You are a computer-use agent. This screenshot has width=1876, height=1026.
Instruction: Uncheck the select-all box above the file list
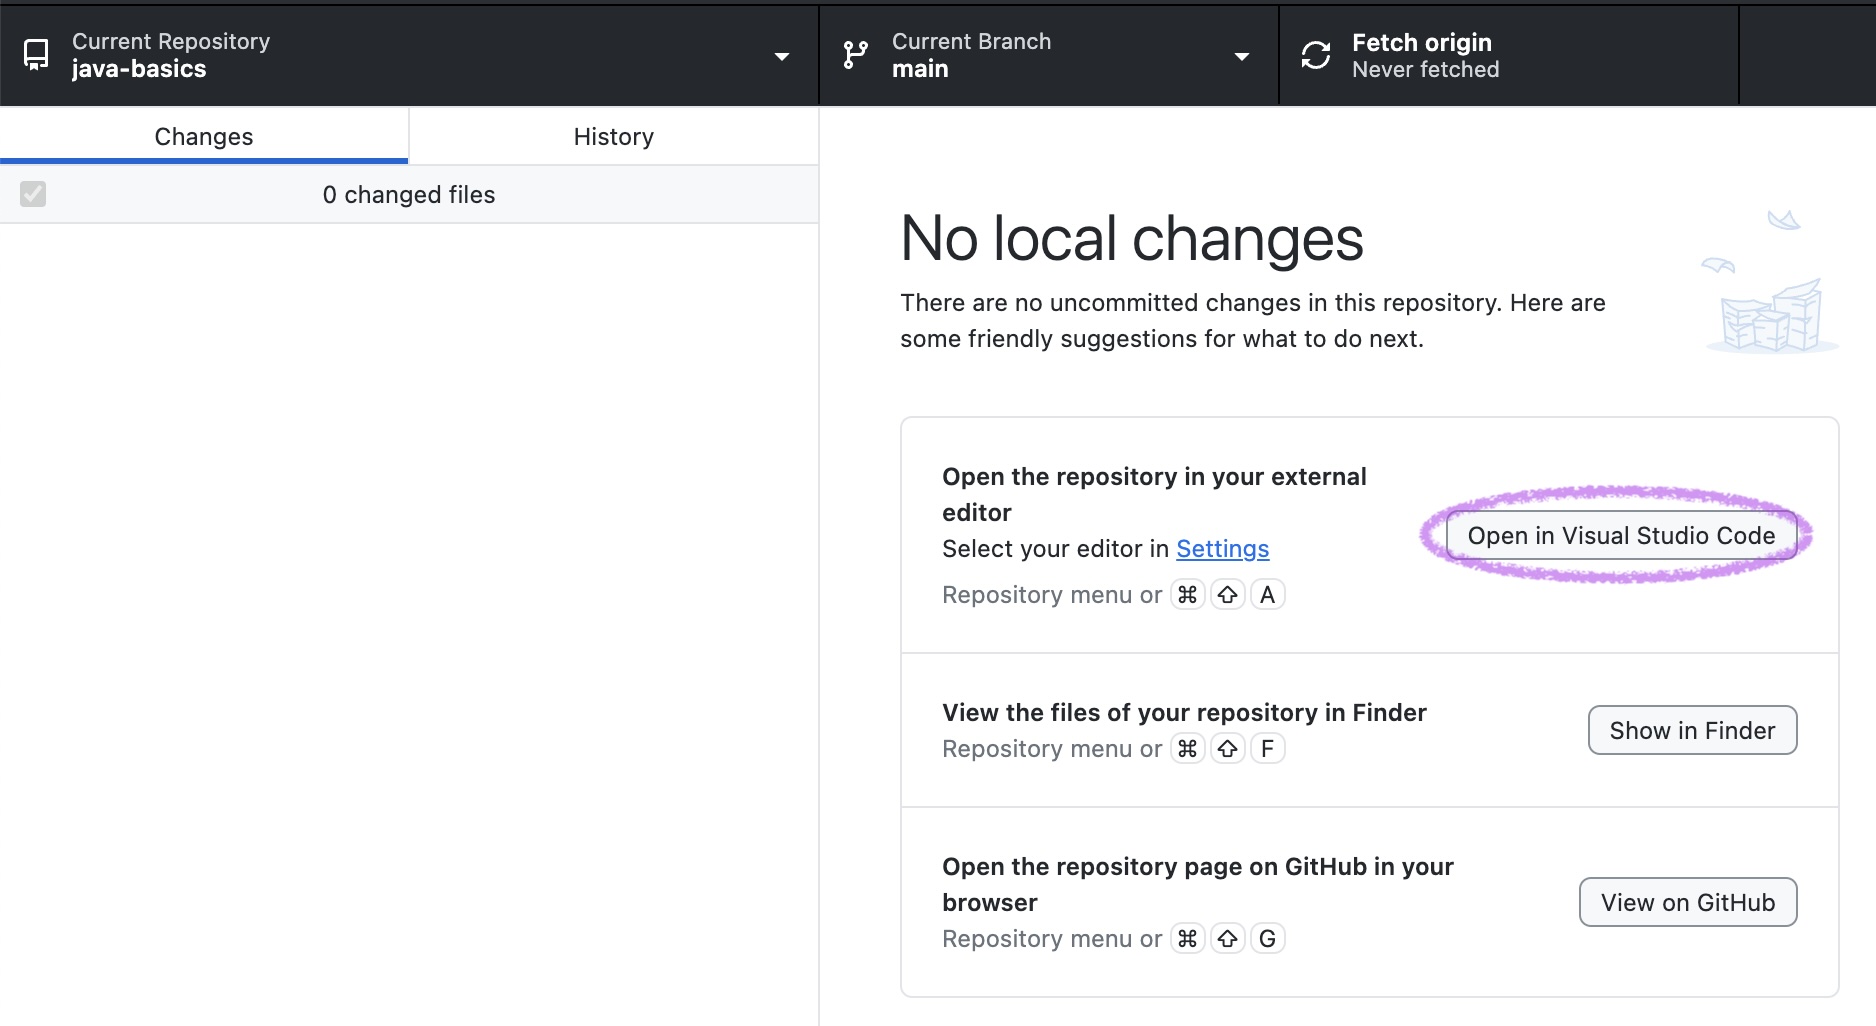(x=33, y=194)
